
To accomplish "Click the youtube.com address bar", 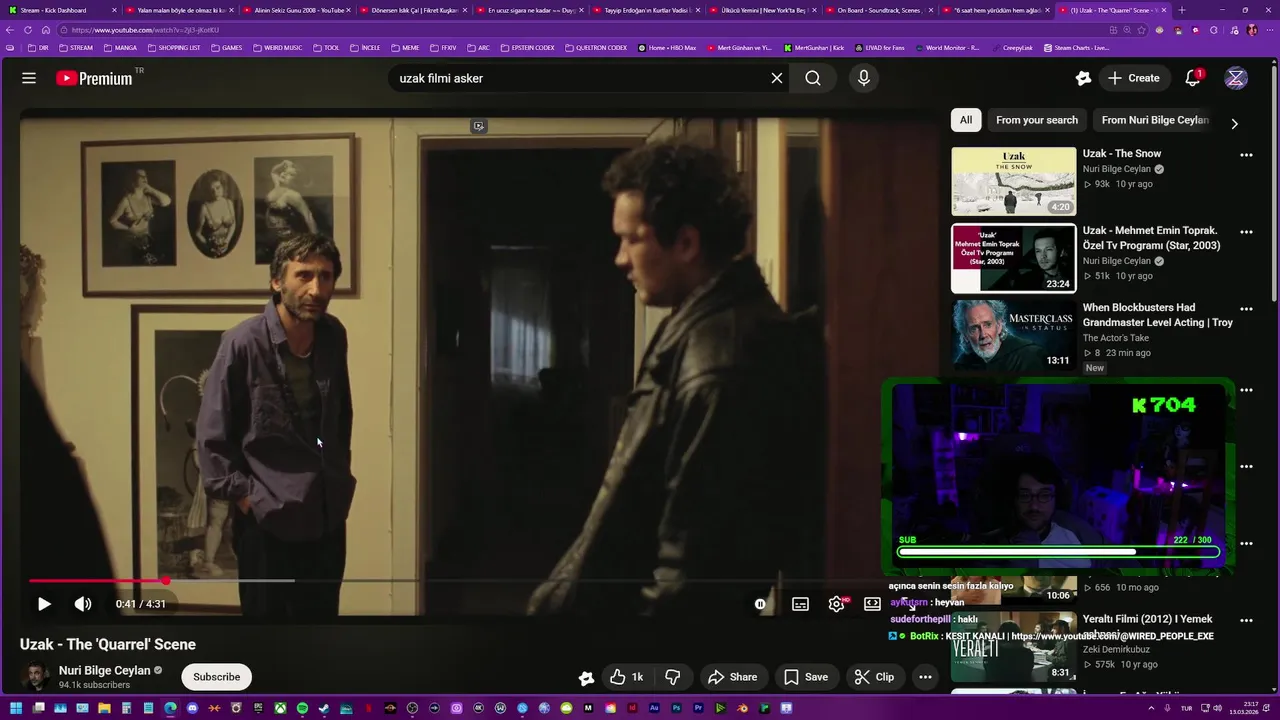I will click(x=580, y=30).
